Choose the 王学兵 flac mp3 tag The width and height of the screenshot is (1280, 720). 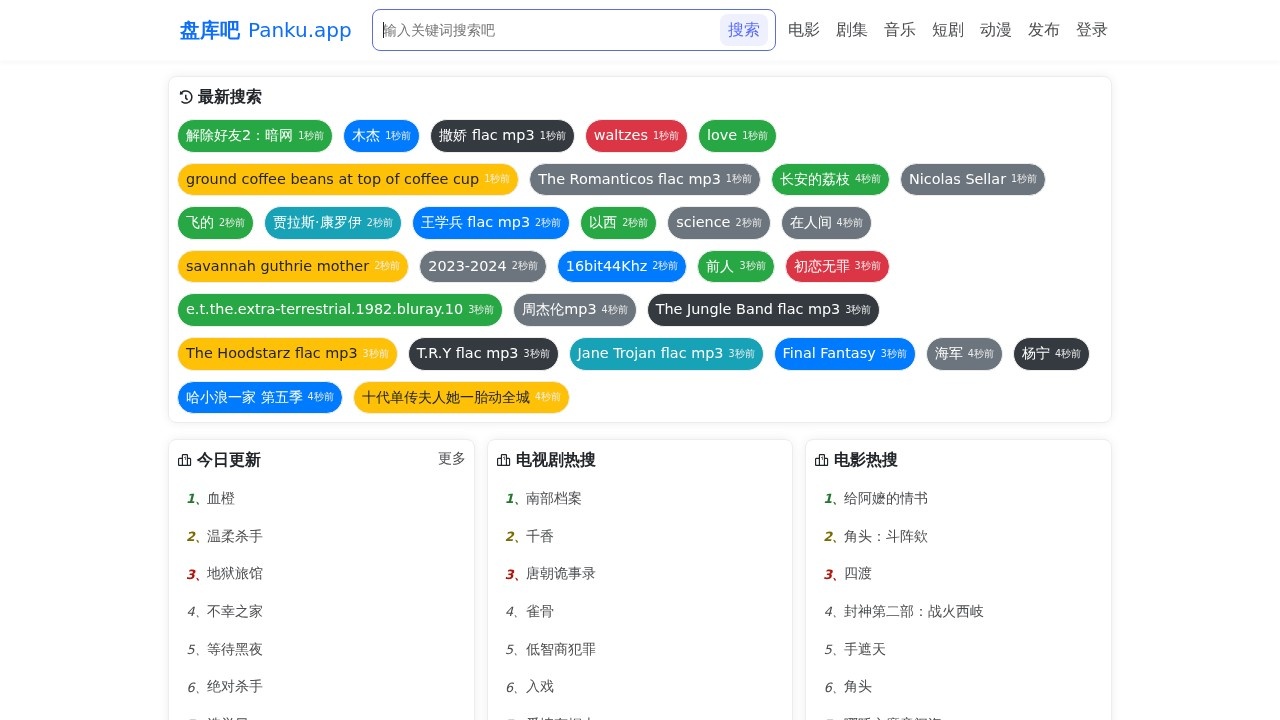pyautogui.click(x=491, y=223)
